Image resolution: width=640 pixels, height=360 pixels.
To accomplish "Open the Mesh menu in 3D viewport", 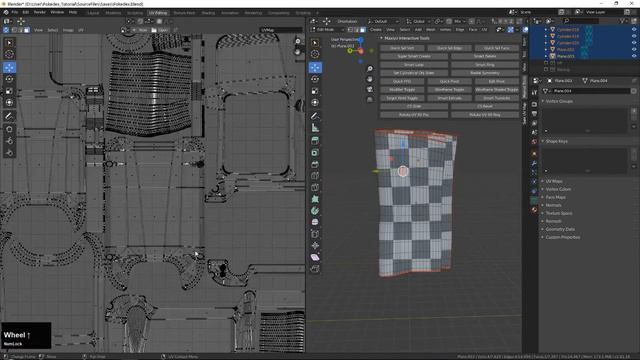I will click(x=431, y=30).
